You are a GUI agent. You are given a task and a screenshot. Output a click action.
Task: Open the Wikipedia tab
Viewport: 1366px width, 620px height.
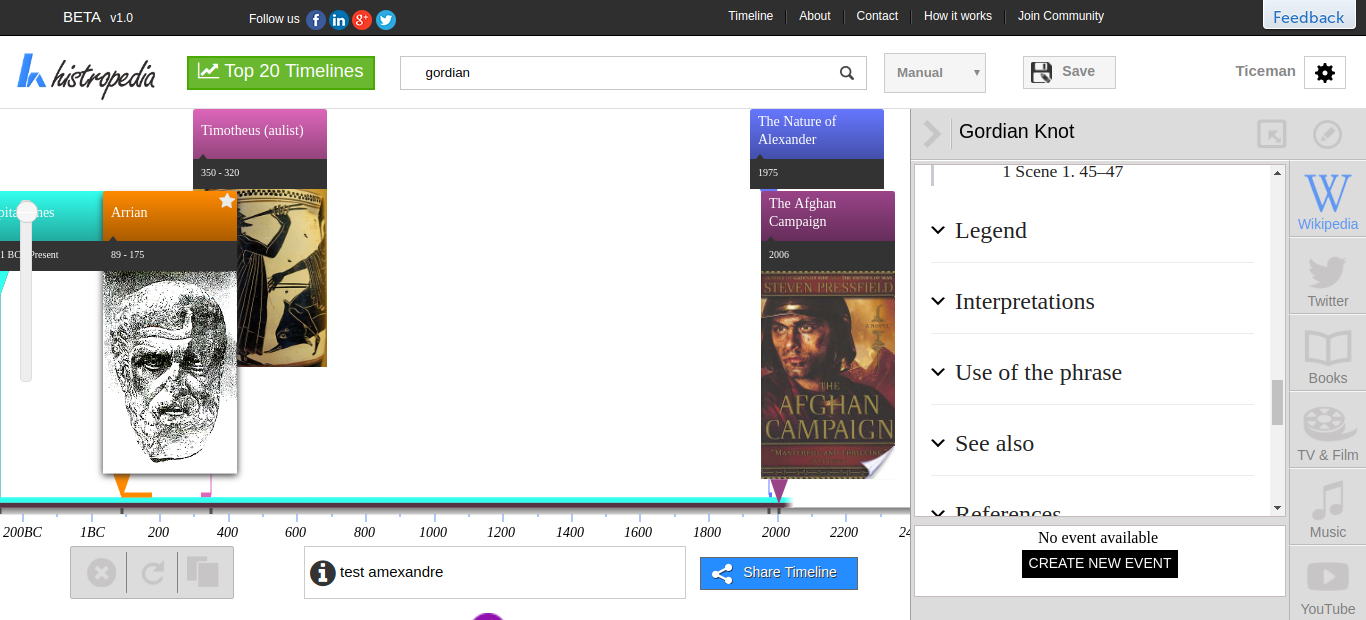point(1327,199)
